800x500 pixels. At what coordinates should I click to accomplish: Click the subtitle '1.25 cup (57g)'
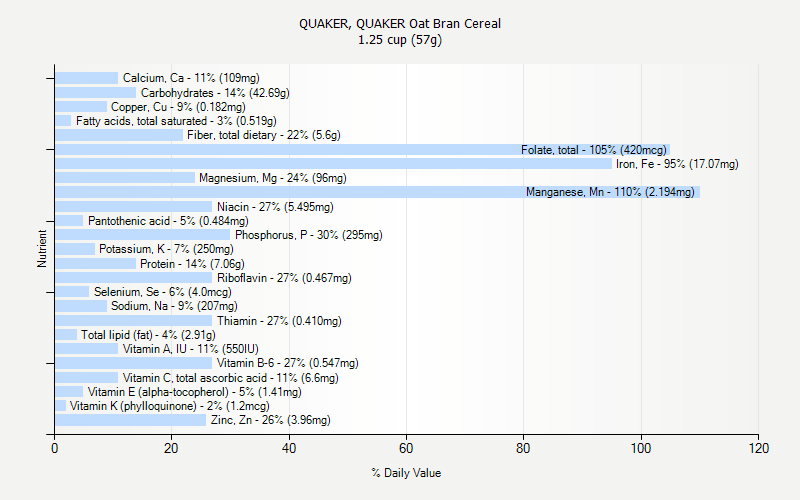click(399, 40)
